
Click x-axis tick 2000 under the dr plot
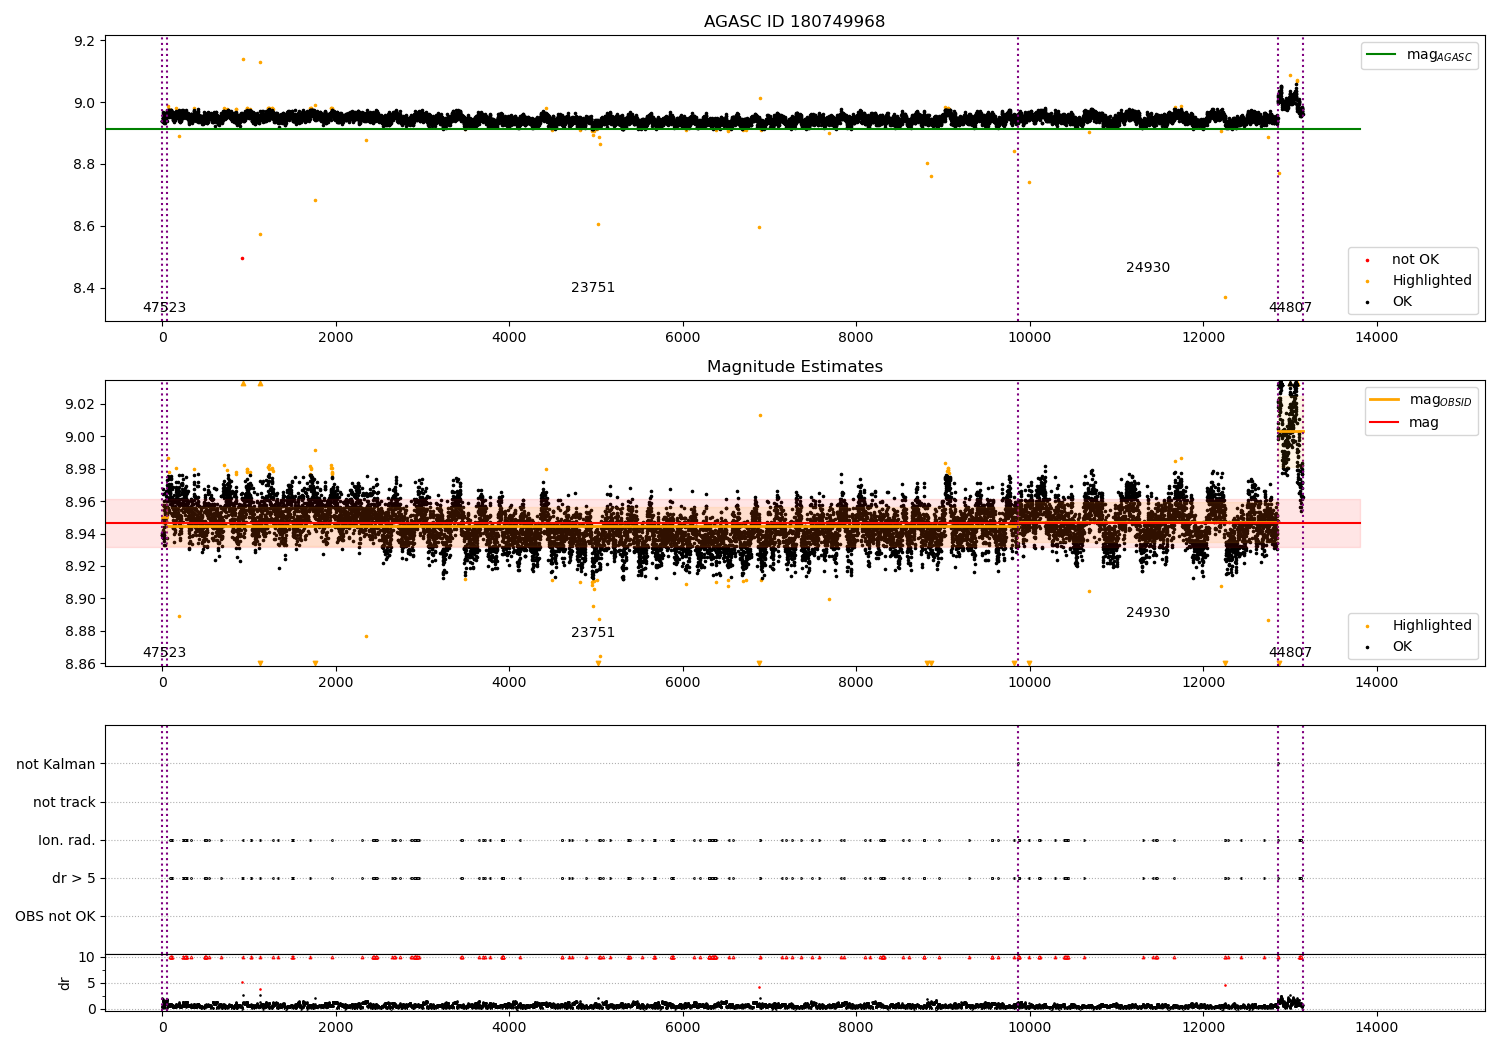(336, 1028)
